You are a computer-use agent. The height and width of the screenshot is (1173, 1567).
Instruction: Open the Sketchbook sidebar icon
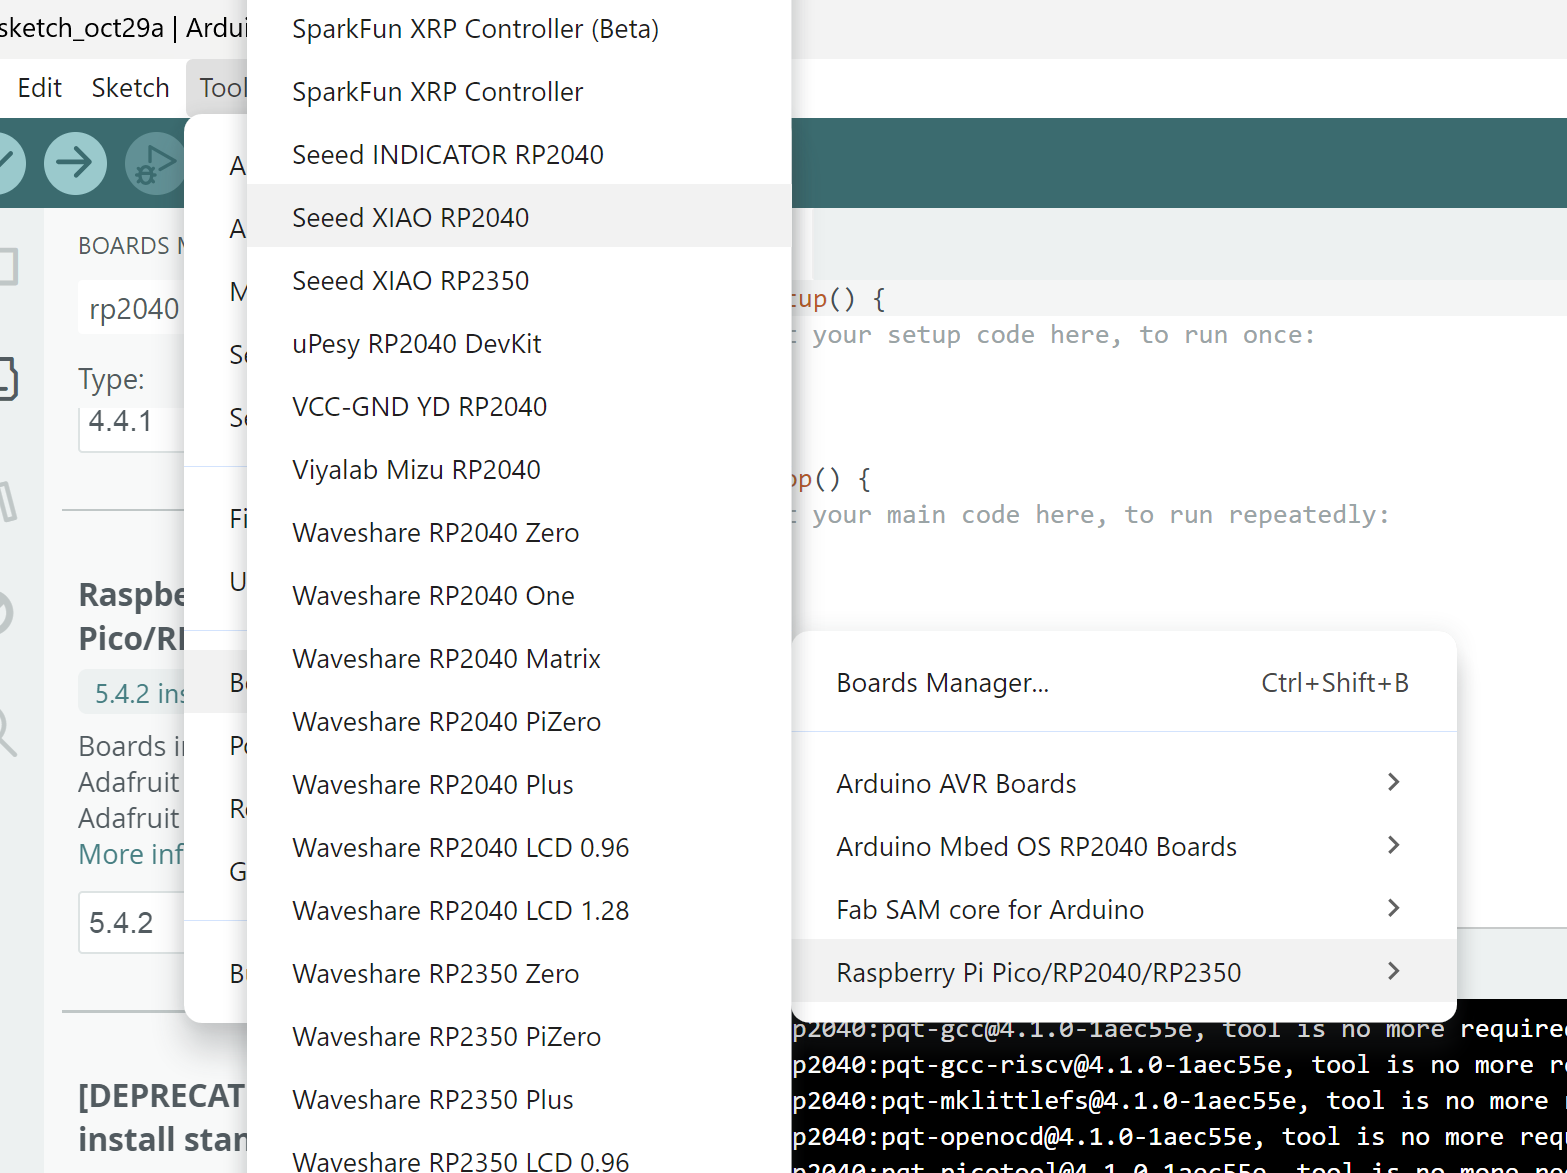pos(6,266)
